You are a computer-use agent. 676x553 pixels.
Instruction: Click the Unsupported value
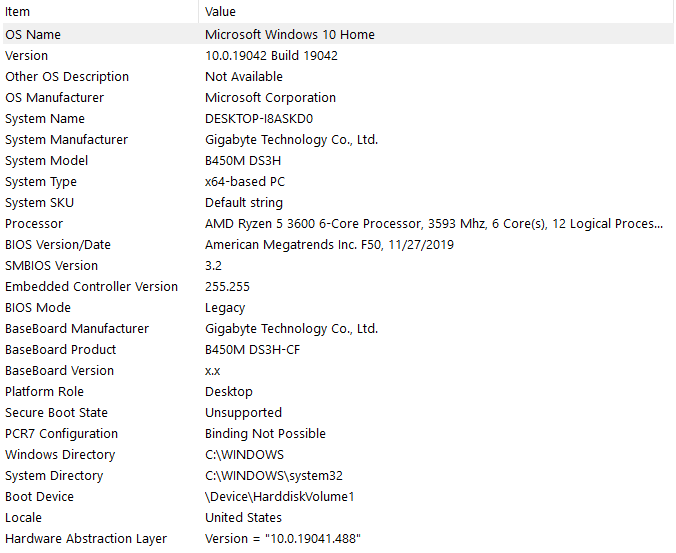[x=243, y=413]
